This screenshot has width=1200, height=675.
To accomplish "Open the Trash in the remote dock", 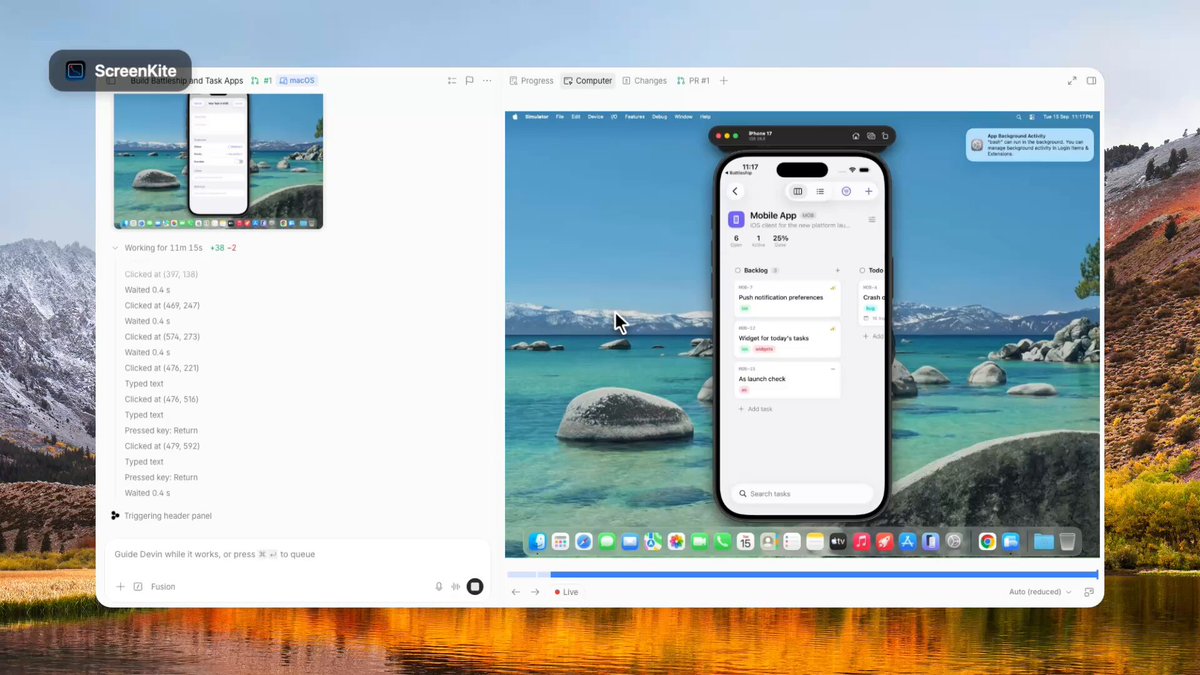I will [1067, 541].
